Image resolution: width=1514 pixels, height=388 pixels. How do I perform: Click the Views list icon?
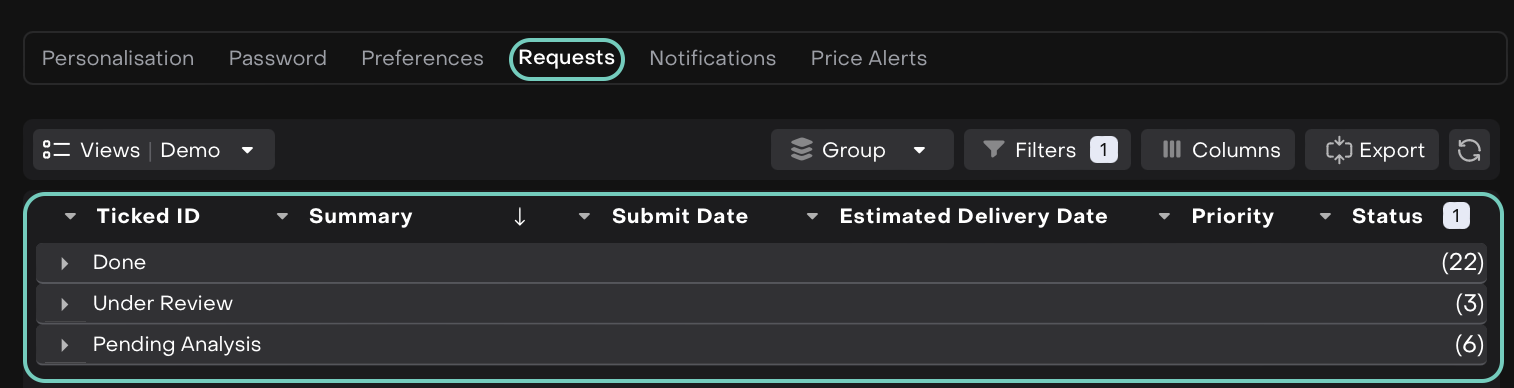pos(56,150)
